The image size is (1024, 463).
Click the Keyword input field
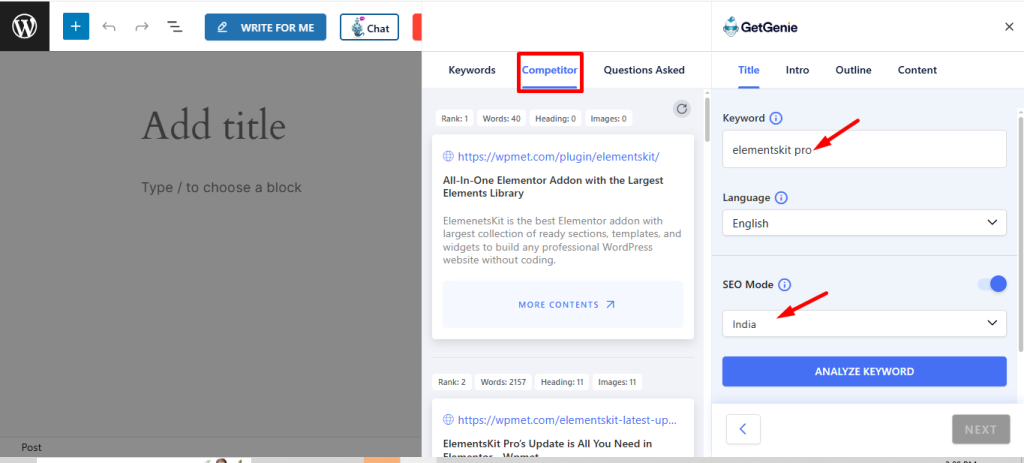[x=864, y=149]
